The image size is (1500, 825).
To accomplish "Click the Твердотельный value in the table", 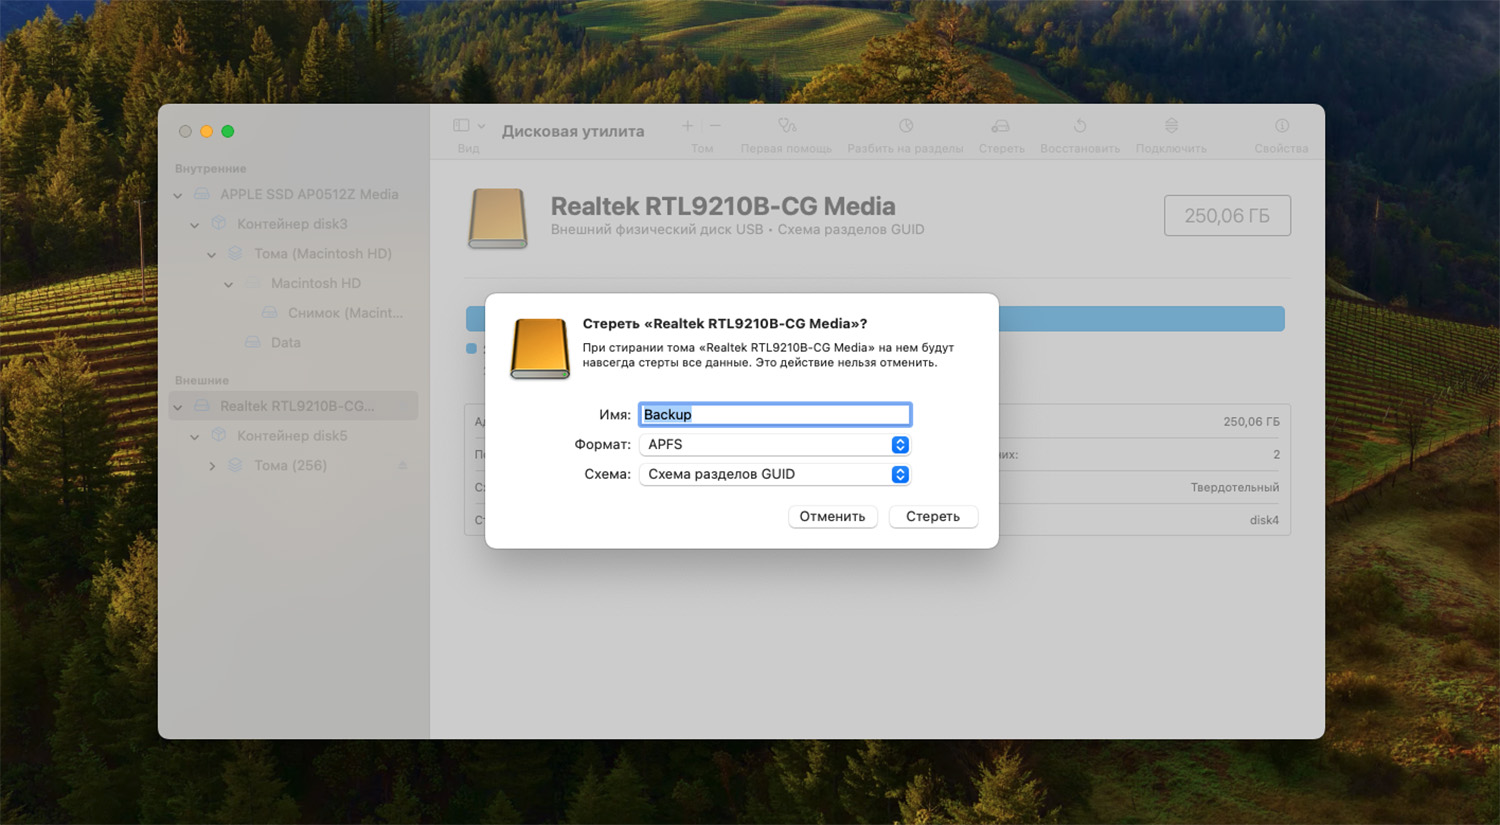I will pyautogui.click(x=1235, y=487).
